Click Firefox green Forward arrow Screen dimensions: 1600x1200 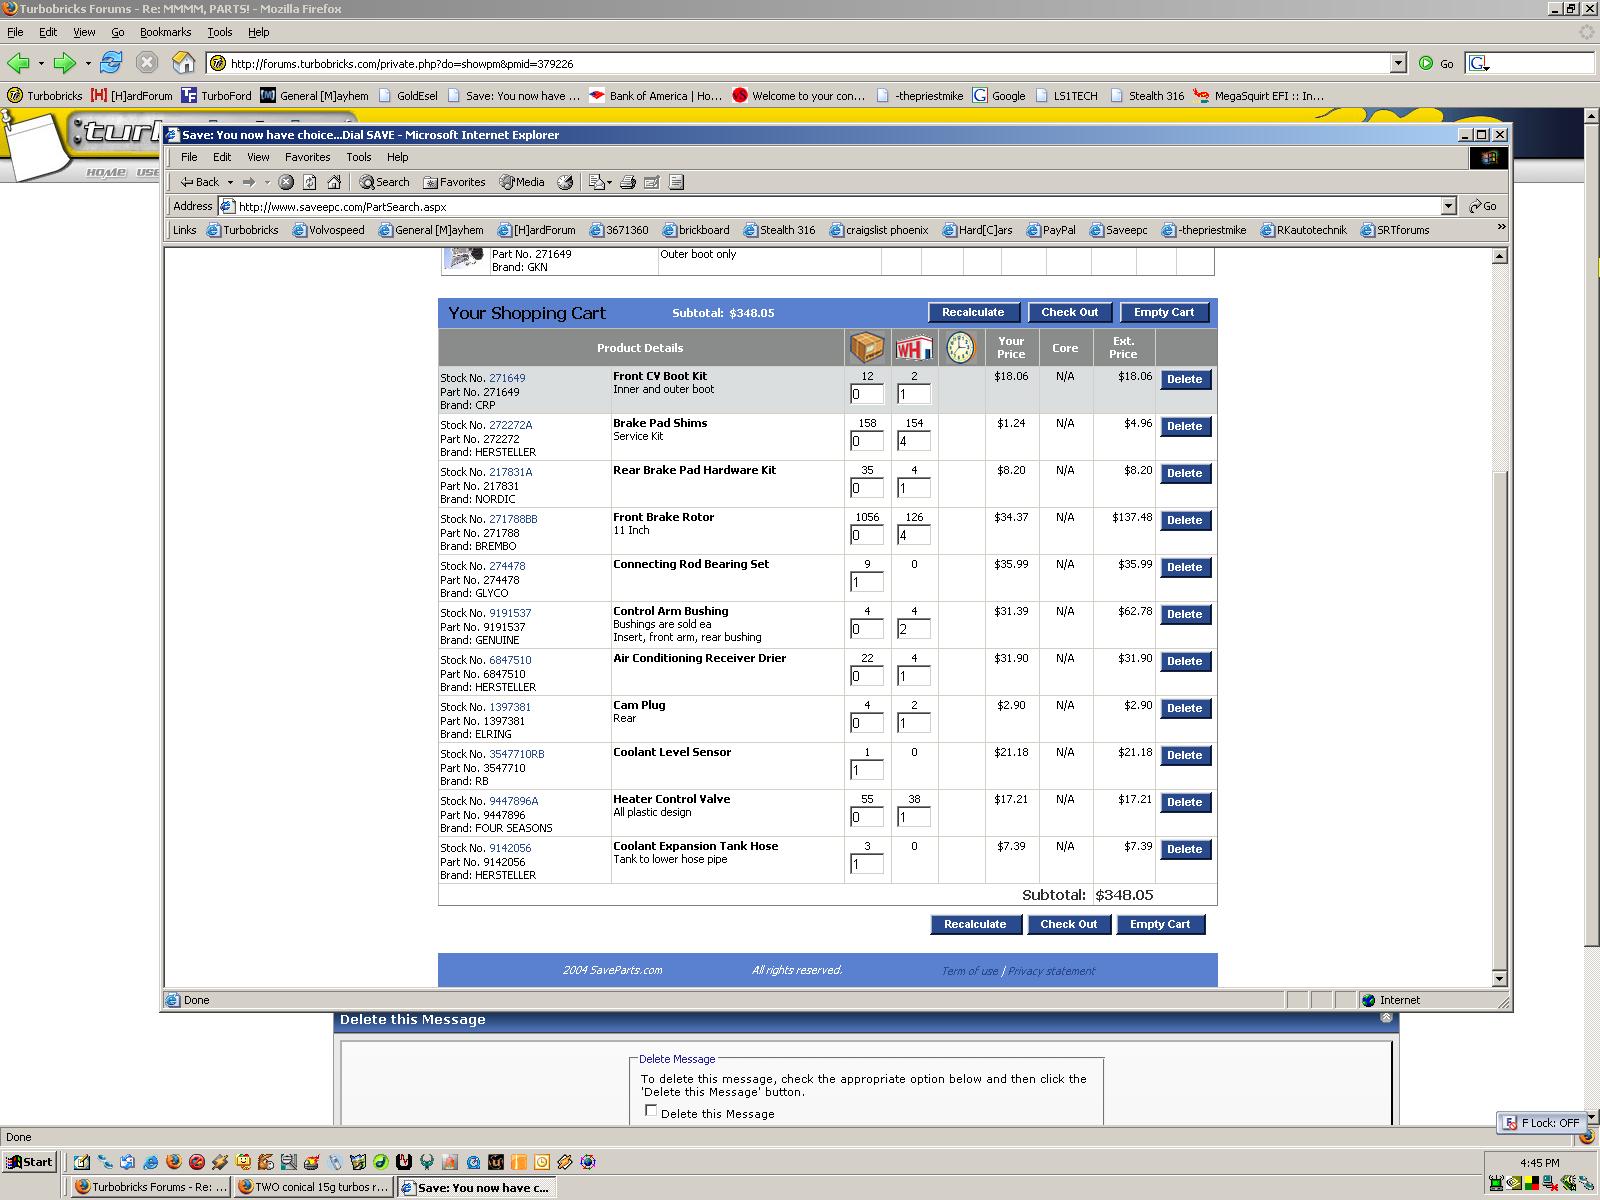[x=65, y=63]
